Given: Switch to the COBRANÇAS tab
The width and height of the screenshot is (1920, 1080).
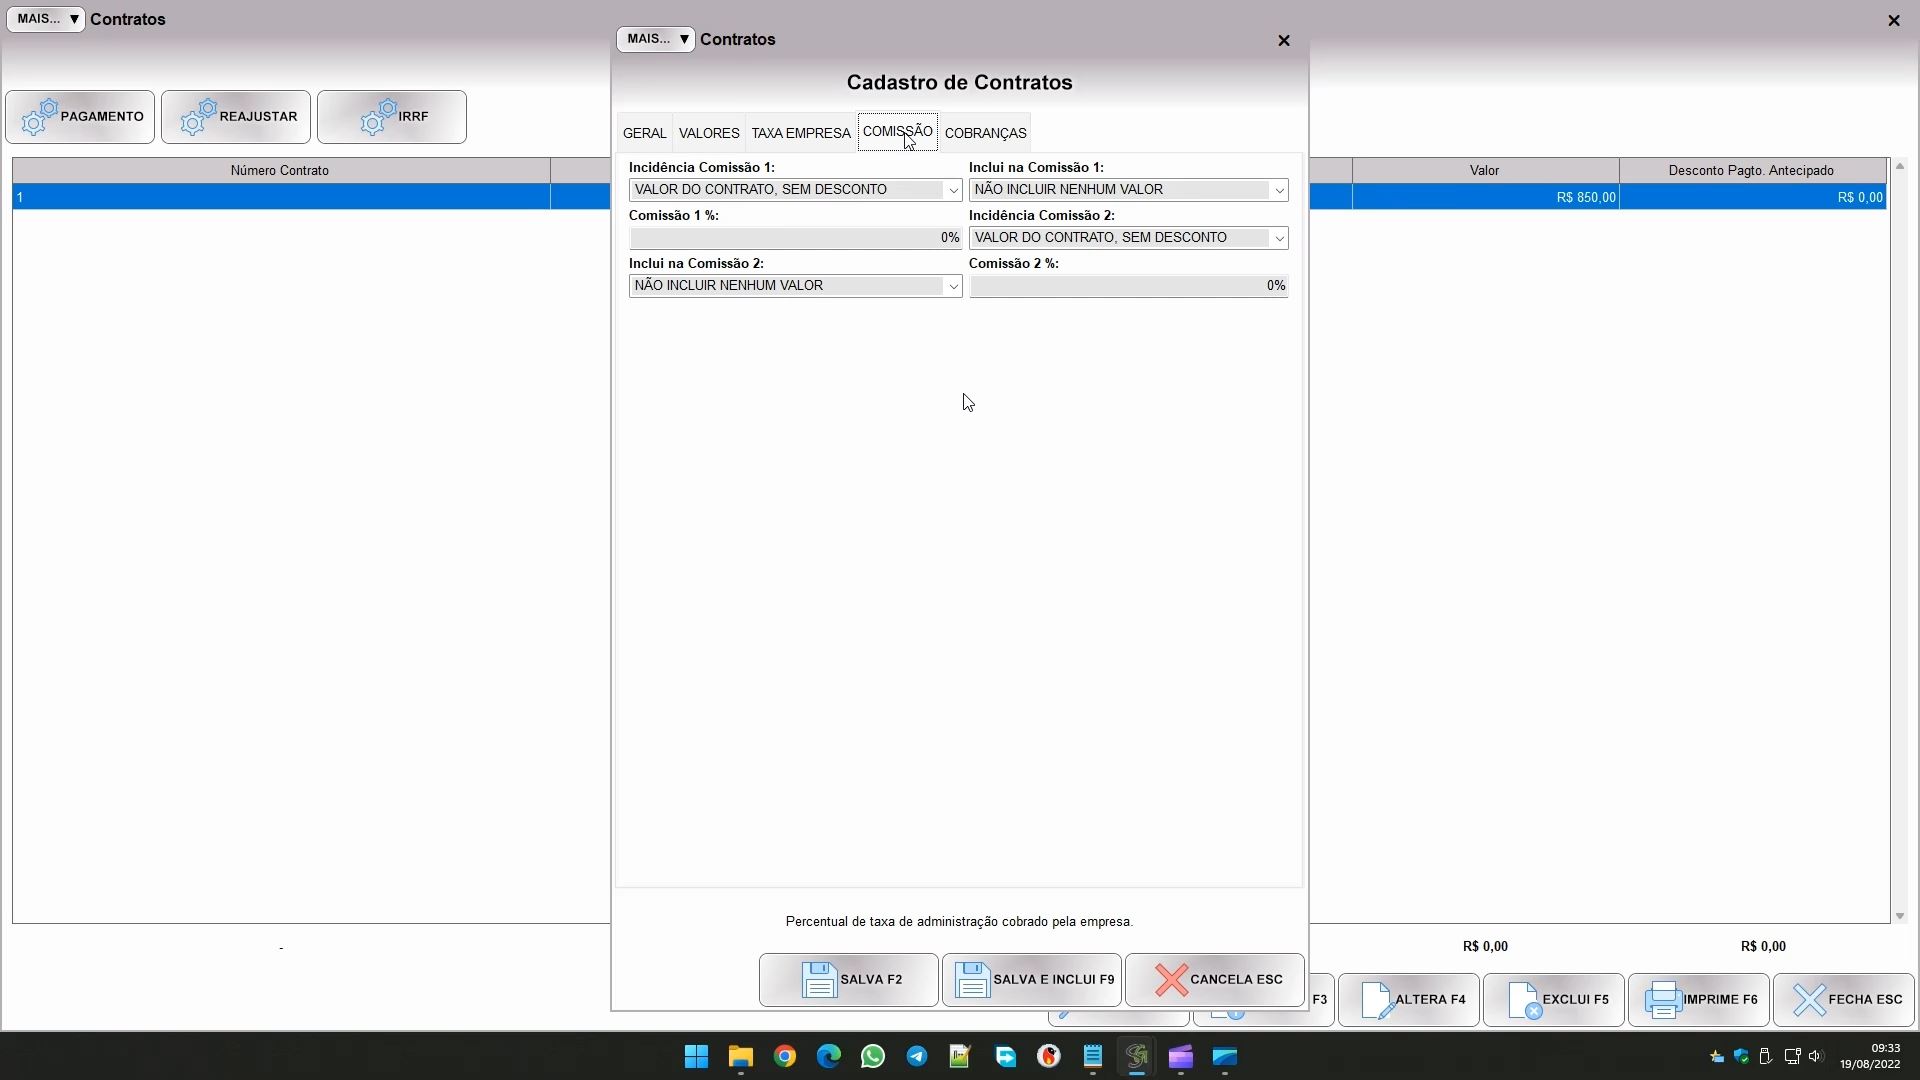Looking at the screenshot, I should coord(985,133).
